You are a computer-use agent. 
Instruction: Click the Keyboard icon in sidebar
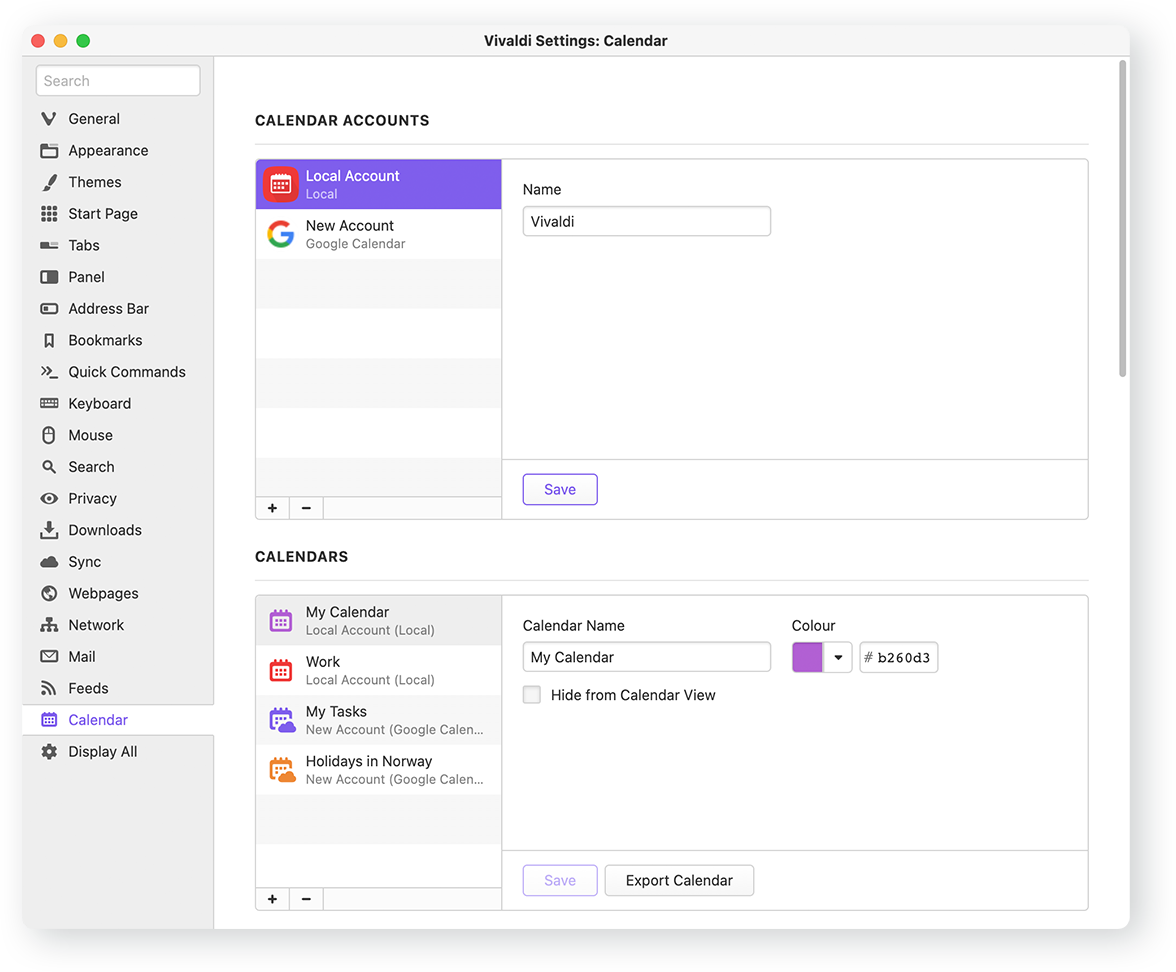tap(49, 404)
